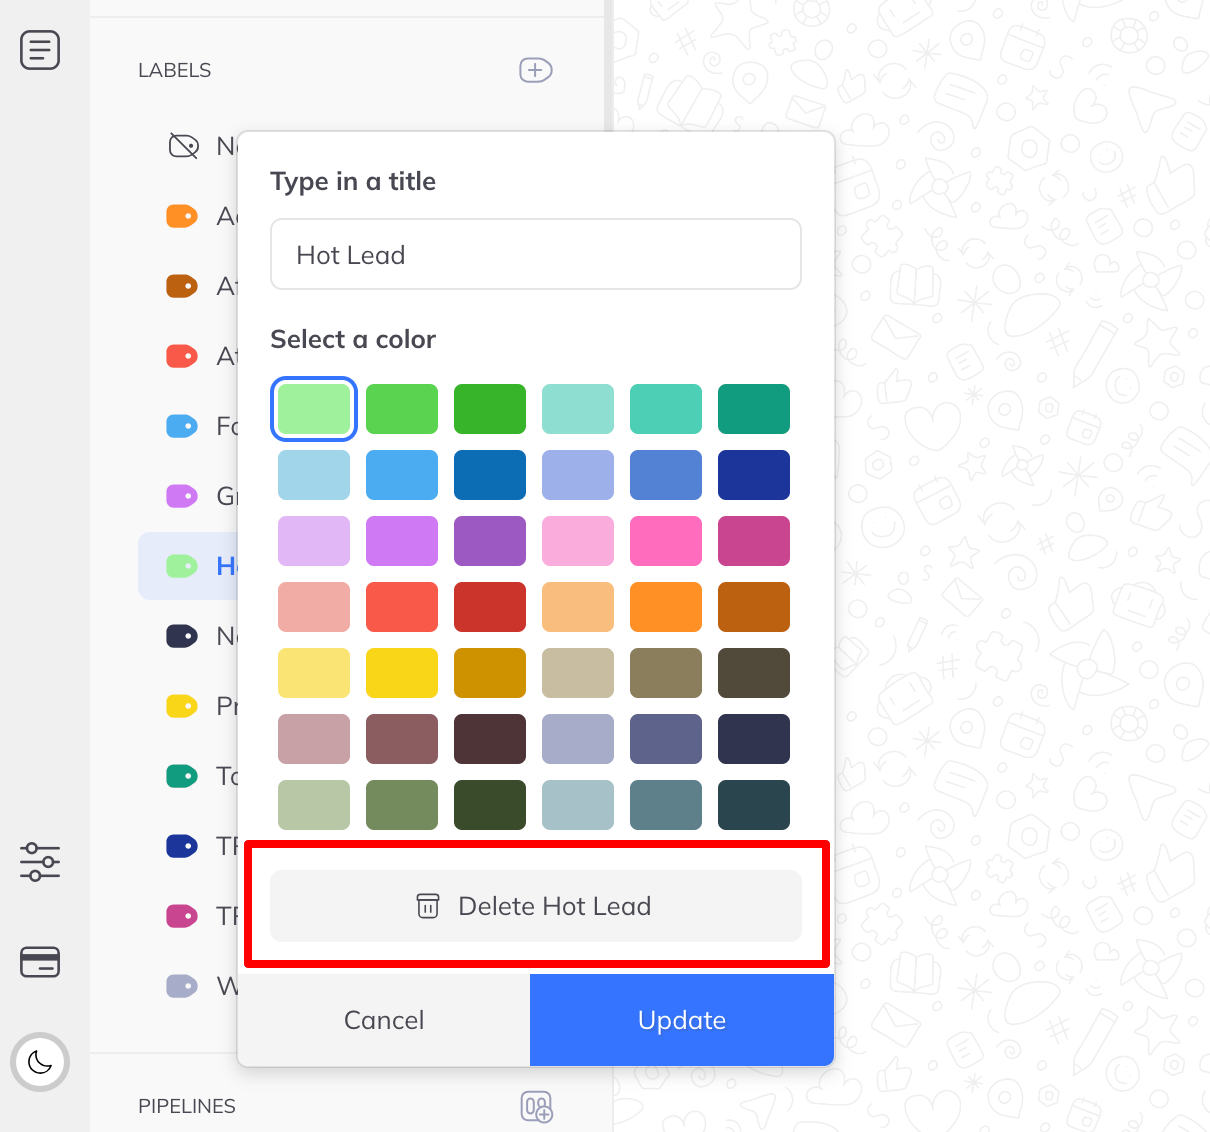Focus the title field containing Hot Lead
Screen dimensions: 1210x1132
pyautogui.click(x=536, y=254)
